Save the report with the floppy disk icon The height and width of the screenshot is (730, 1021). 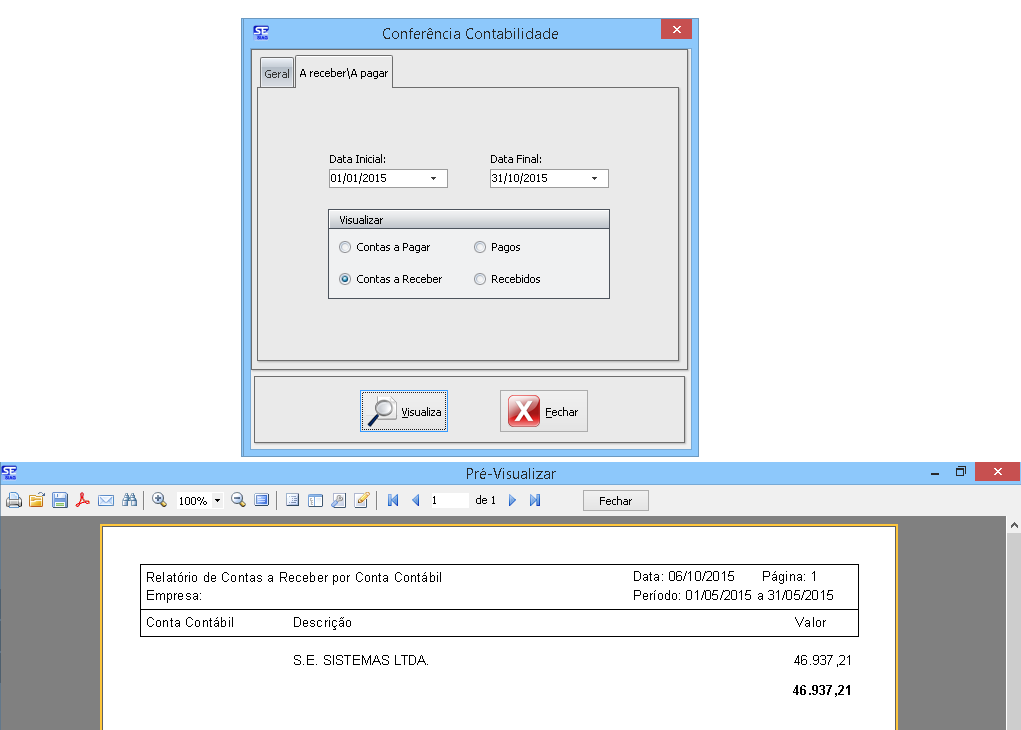(x=60, y=500)
